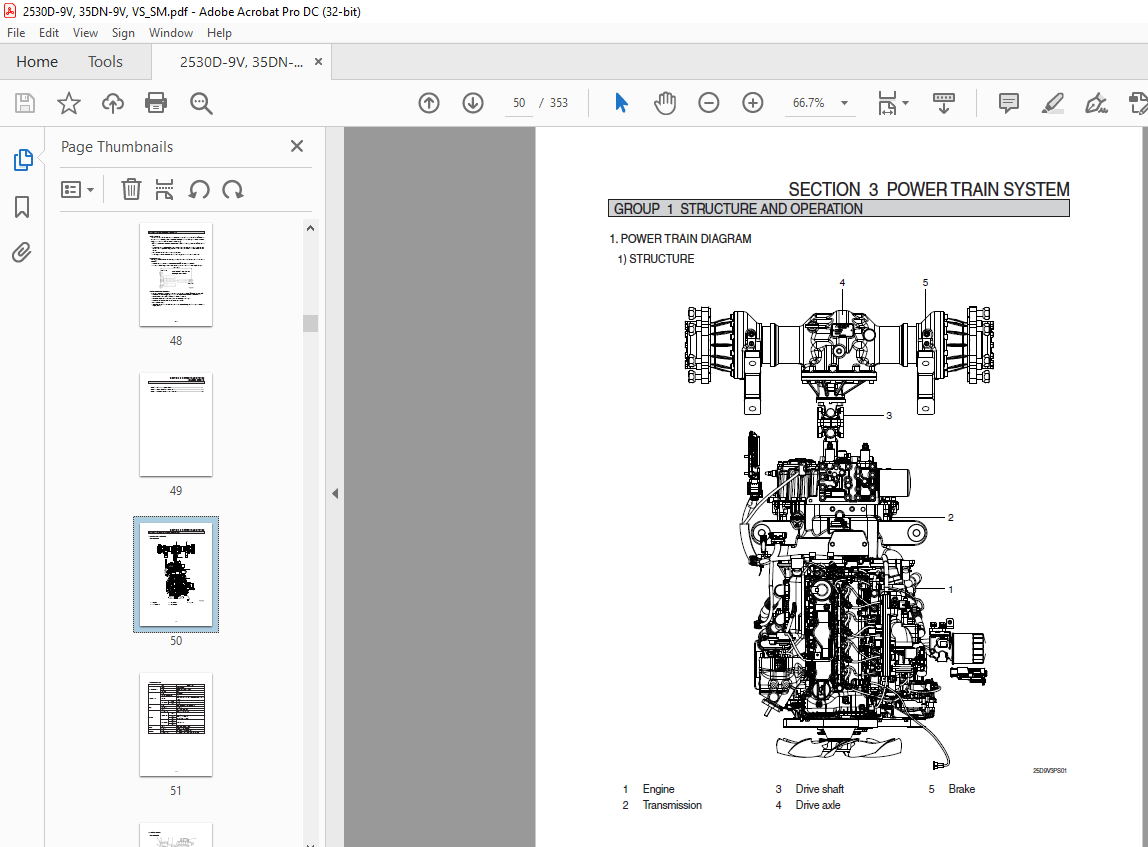1148x847 pixels.
Task: Enable scrolling read mode icon
Action: (x=944, y=103)
